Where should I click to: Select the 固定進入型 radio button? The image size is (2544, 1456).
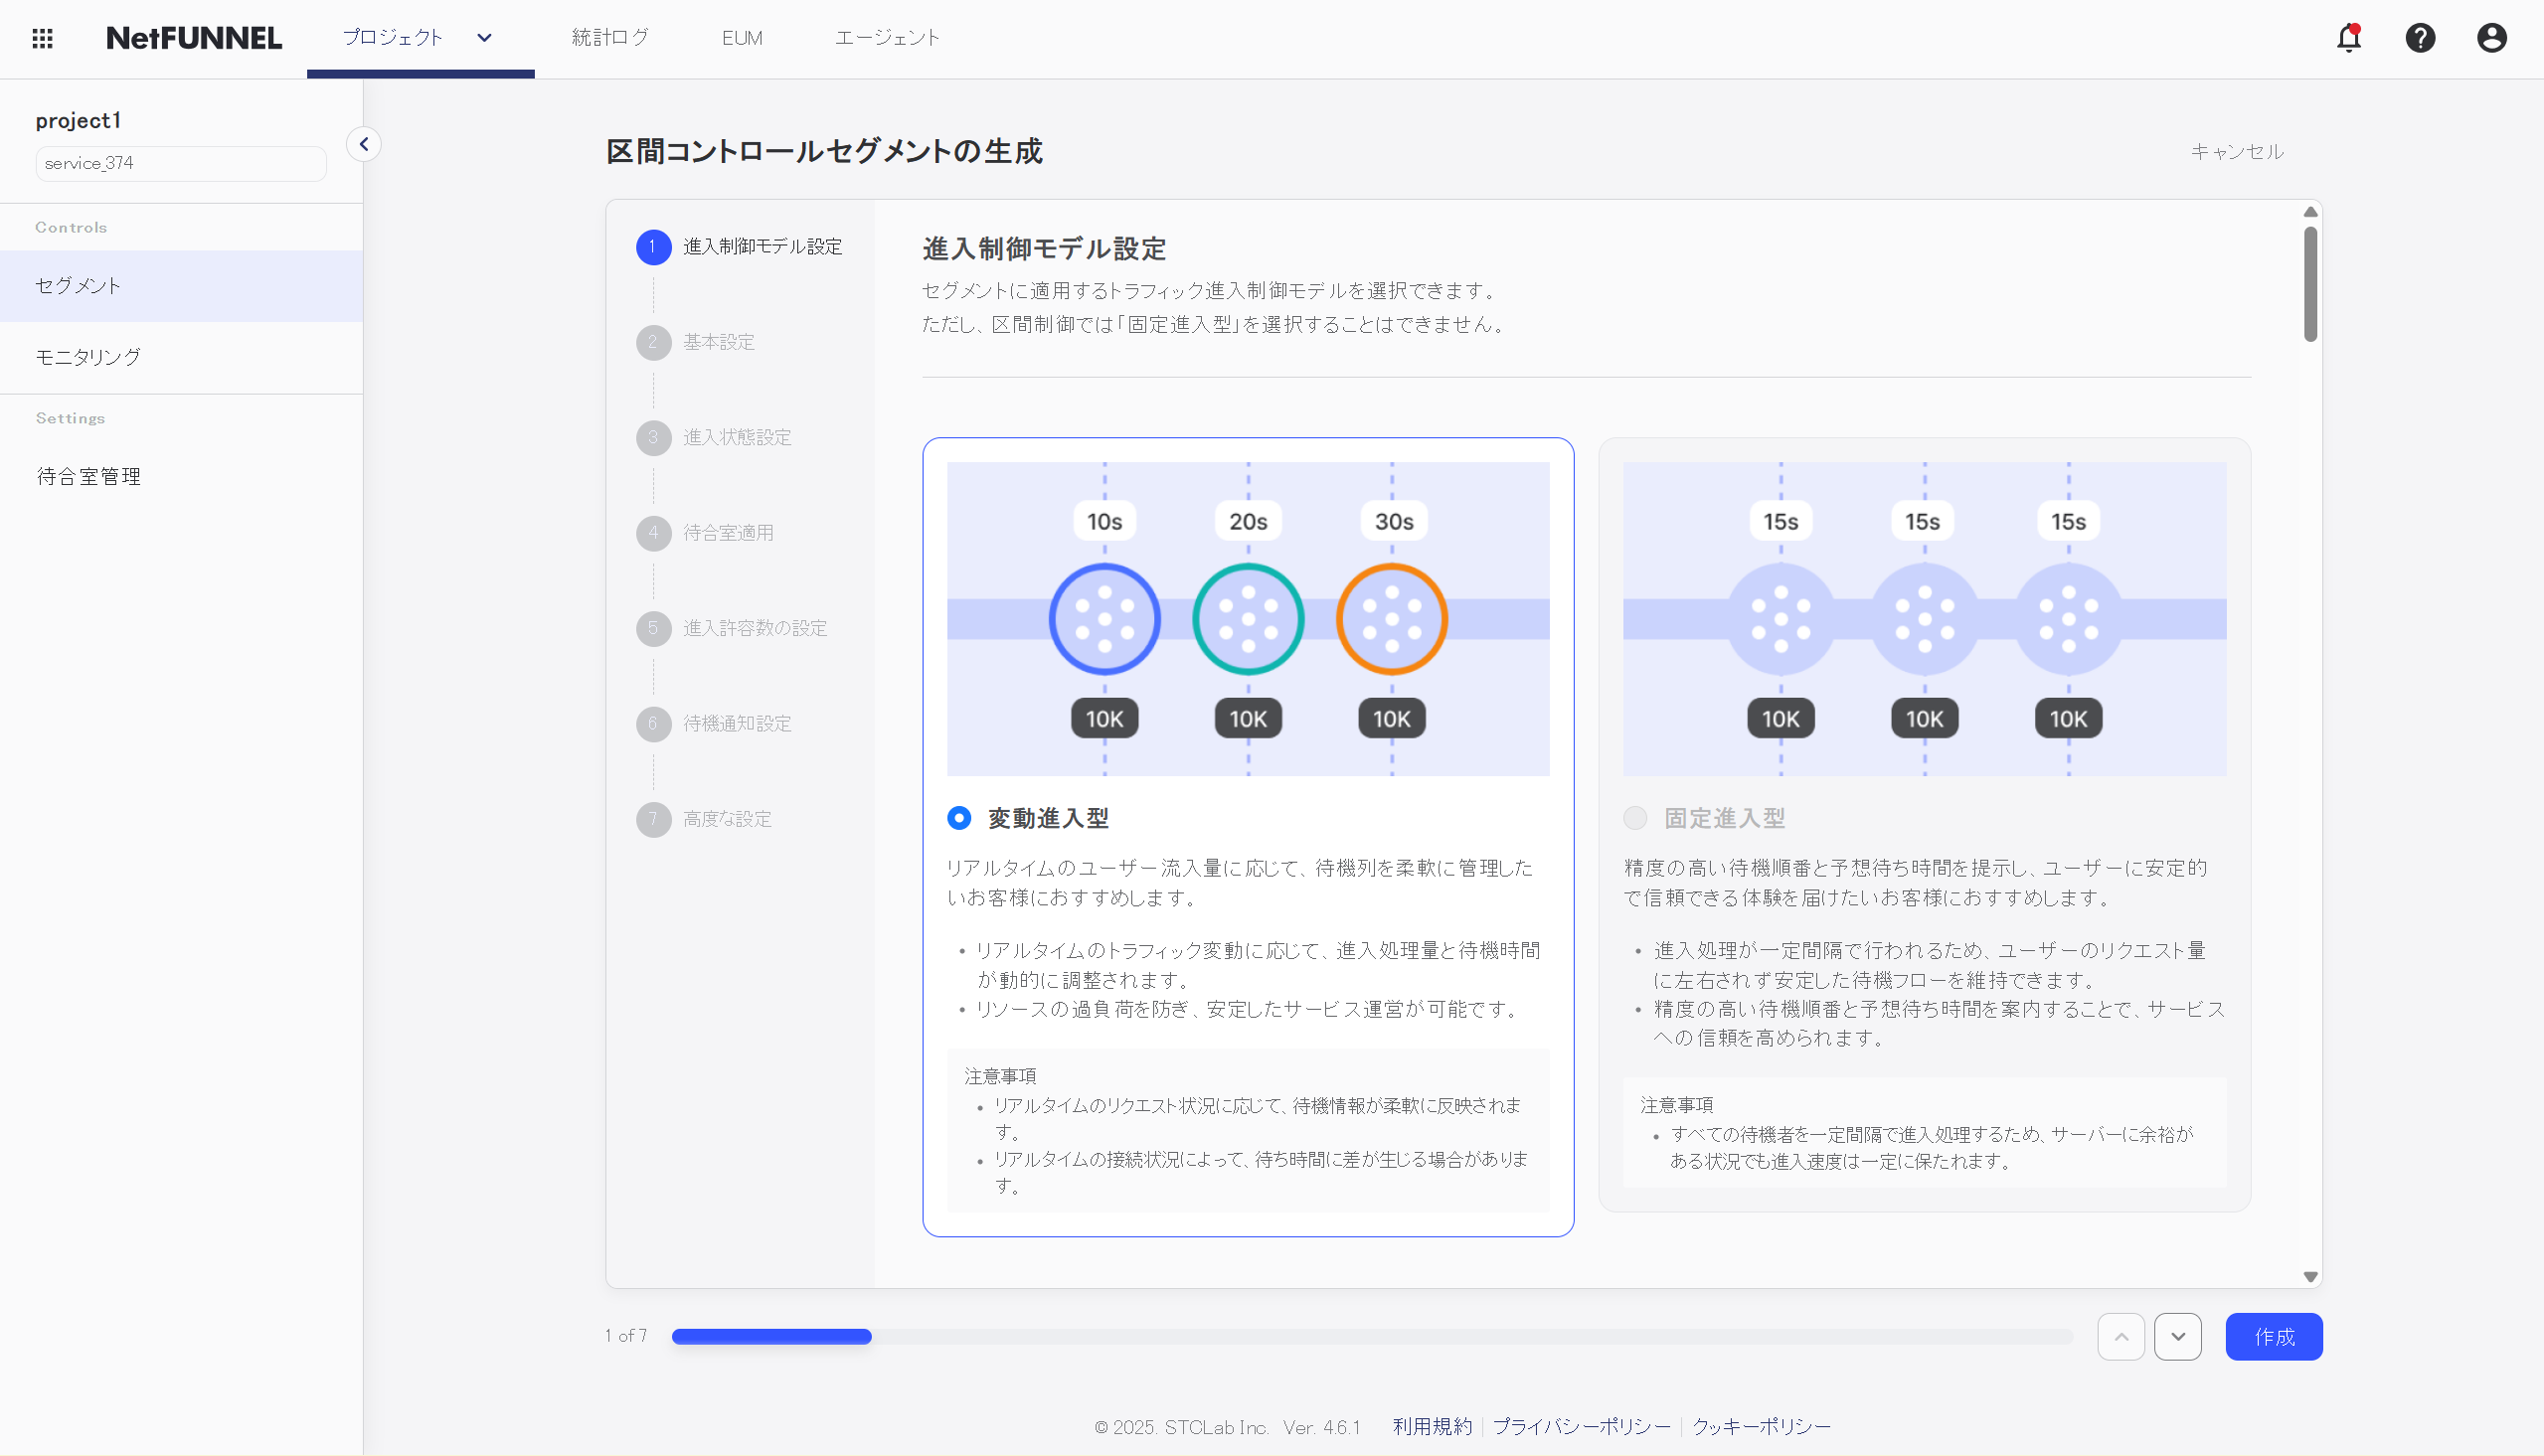tap(1635, 818)
